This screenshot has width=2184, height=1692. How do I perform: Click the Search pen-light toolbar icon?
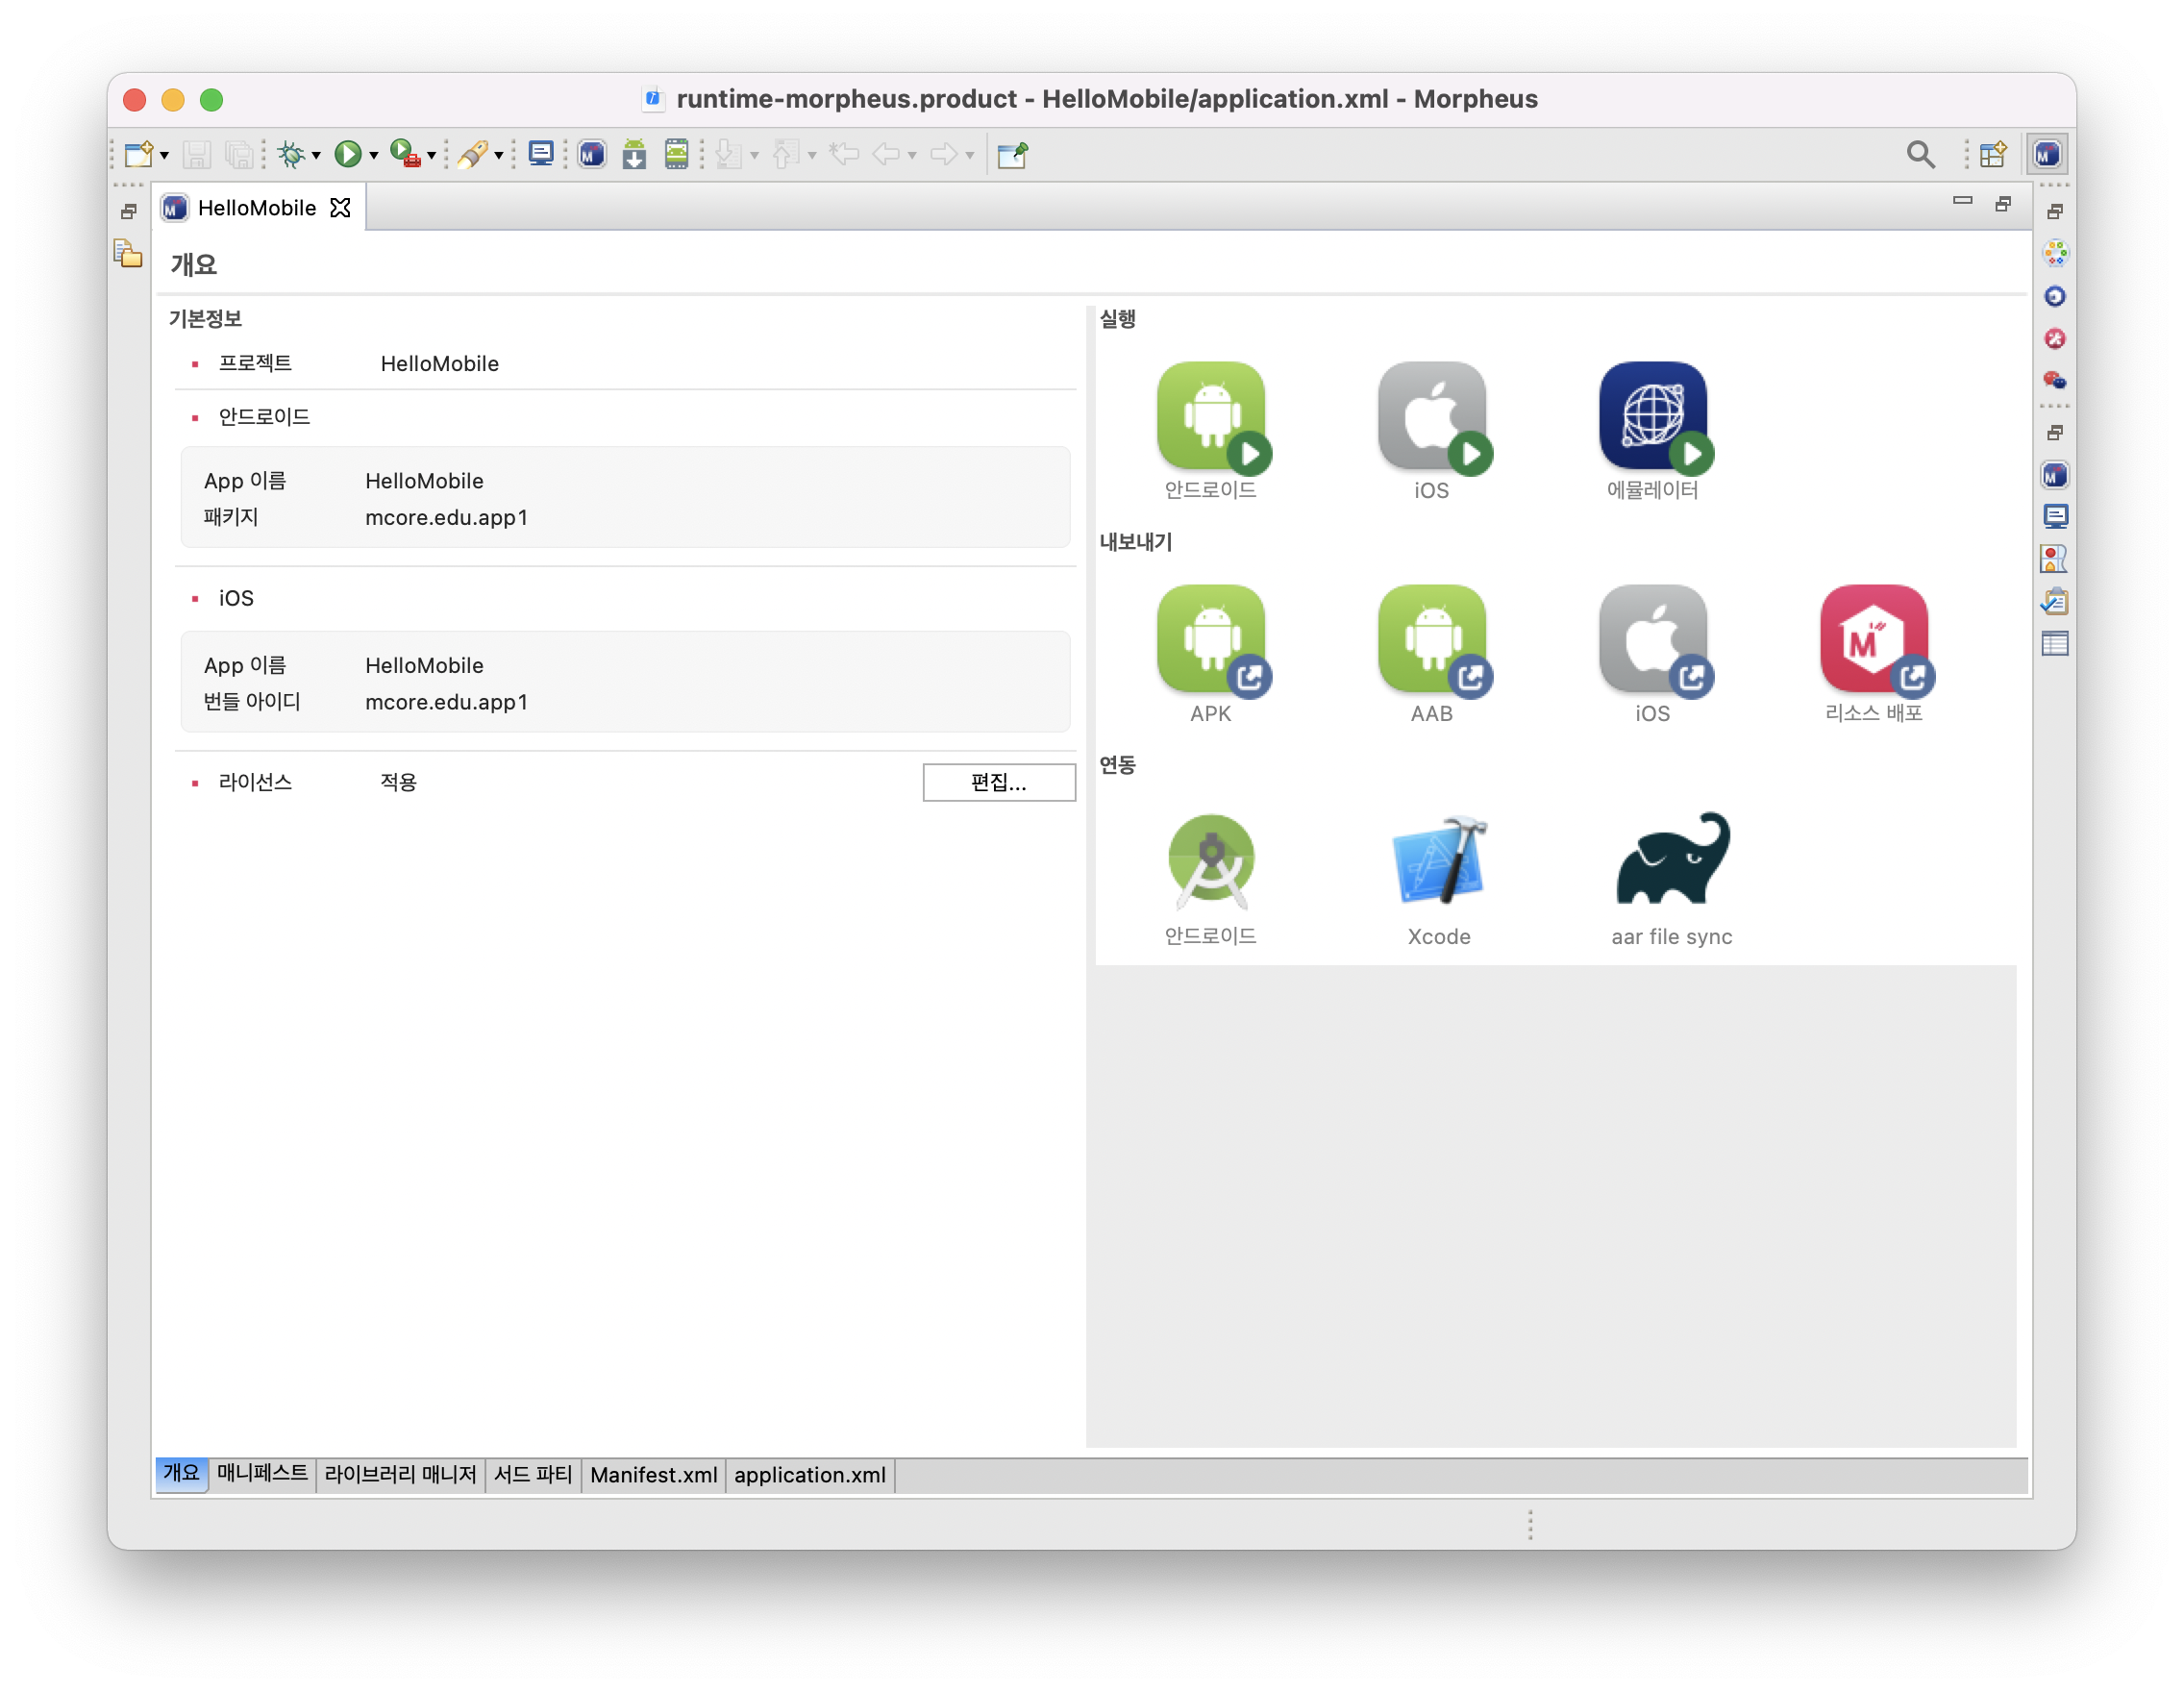[x=472, y=154]
